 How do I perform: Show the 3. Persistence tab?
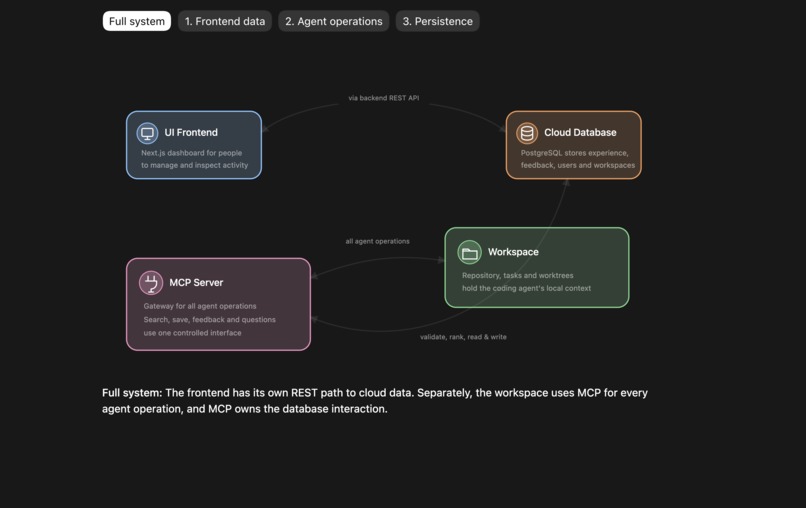[437, 21]
